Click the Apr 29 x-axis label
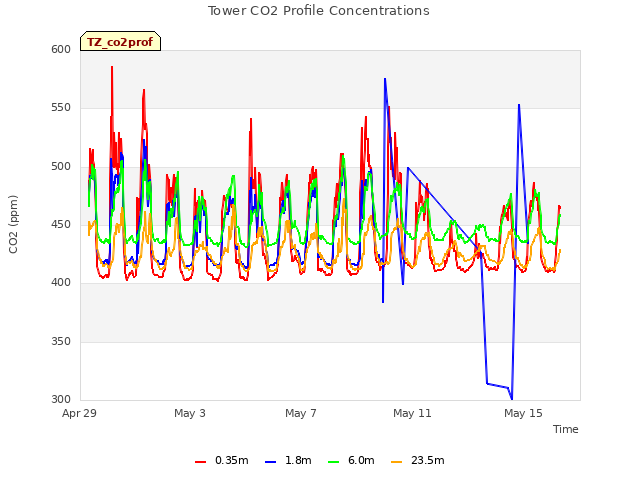This screenshot has width=640, height=480. tap(79, 413)
